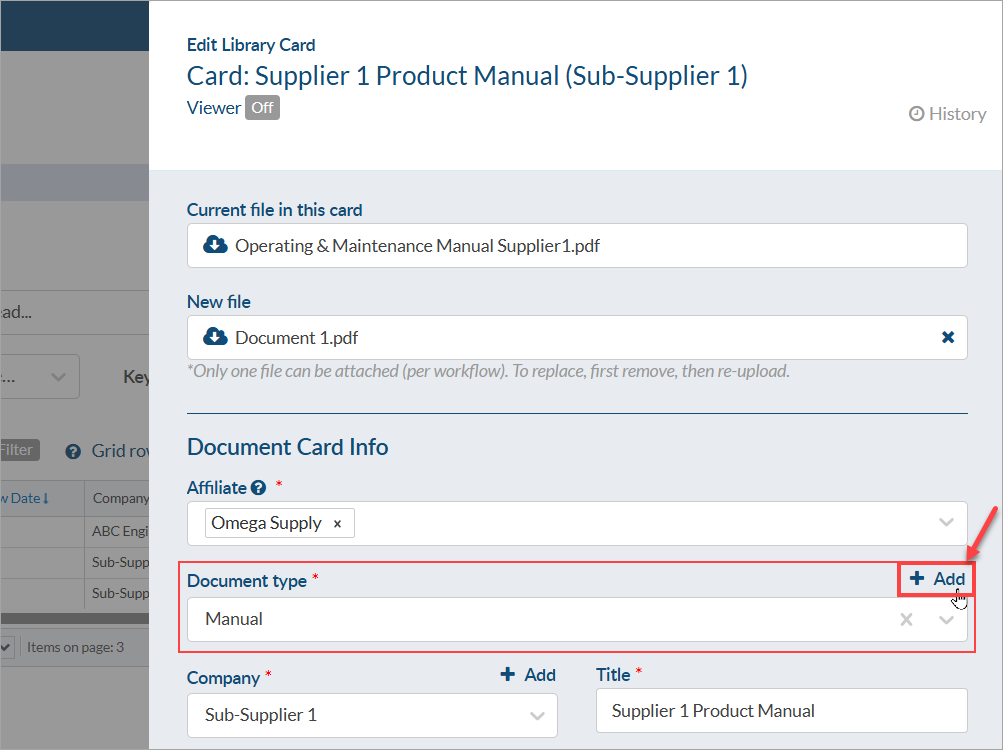
Task: Click the Filter button in background grid
Action: click(19, 450)
